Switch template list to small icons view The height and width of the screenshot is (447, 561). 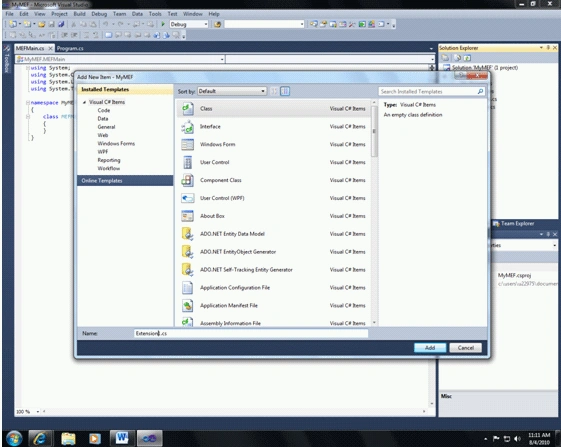[x=274, y=91]
